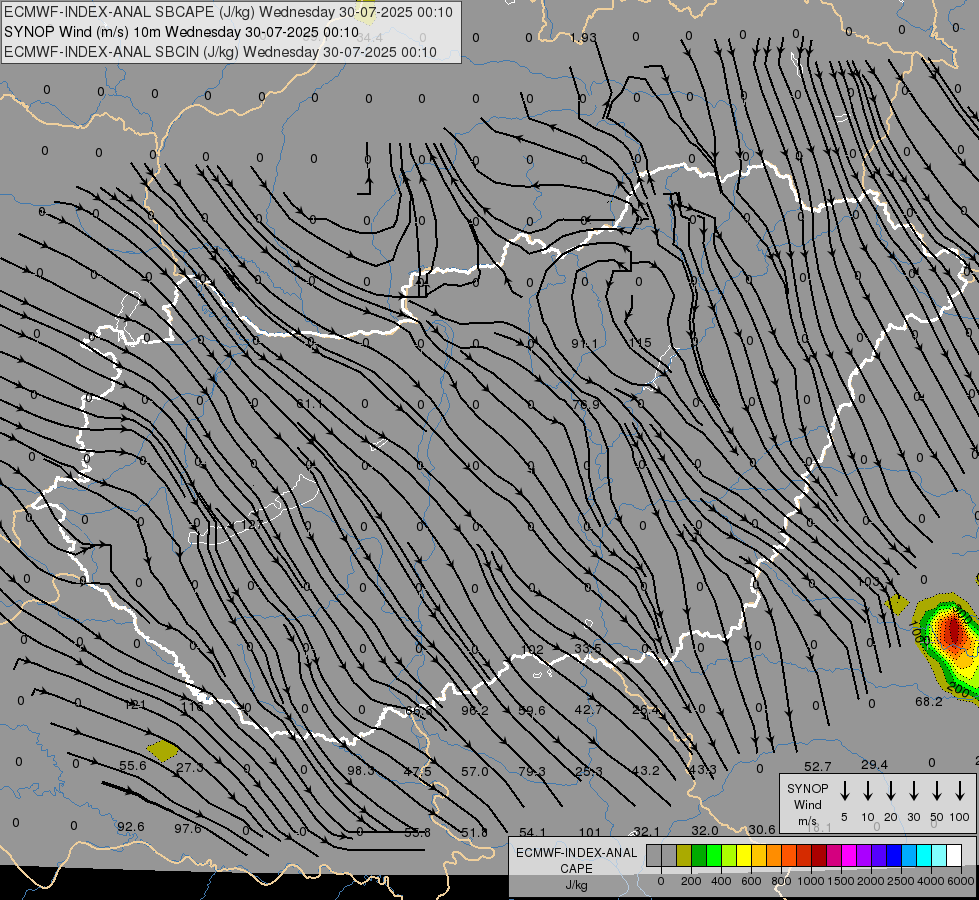Click the SBCAPE title line in header

click(x=228, y=12)
